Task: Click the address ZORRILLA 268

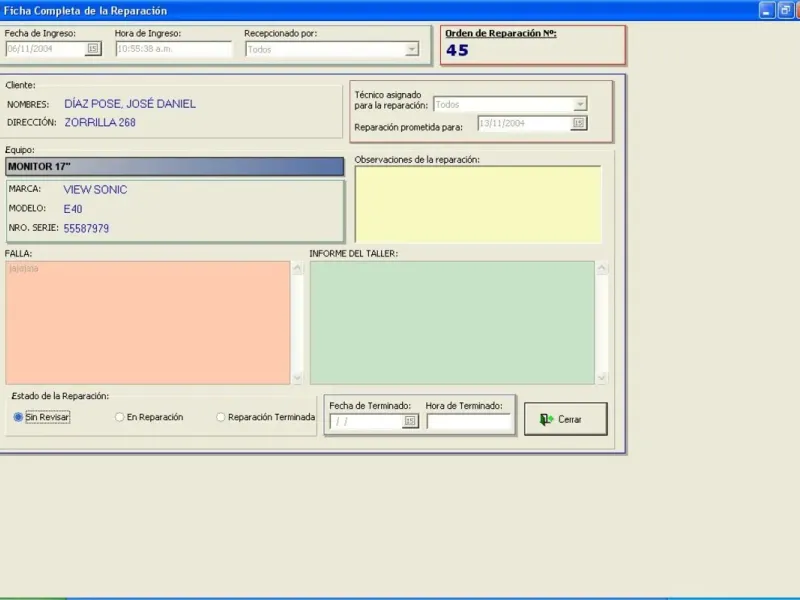Action: (100, 122)
